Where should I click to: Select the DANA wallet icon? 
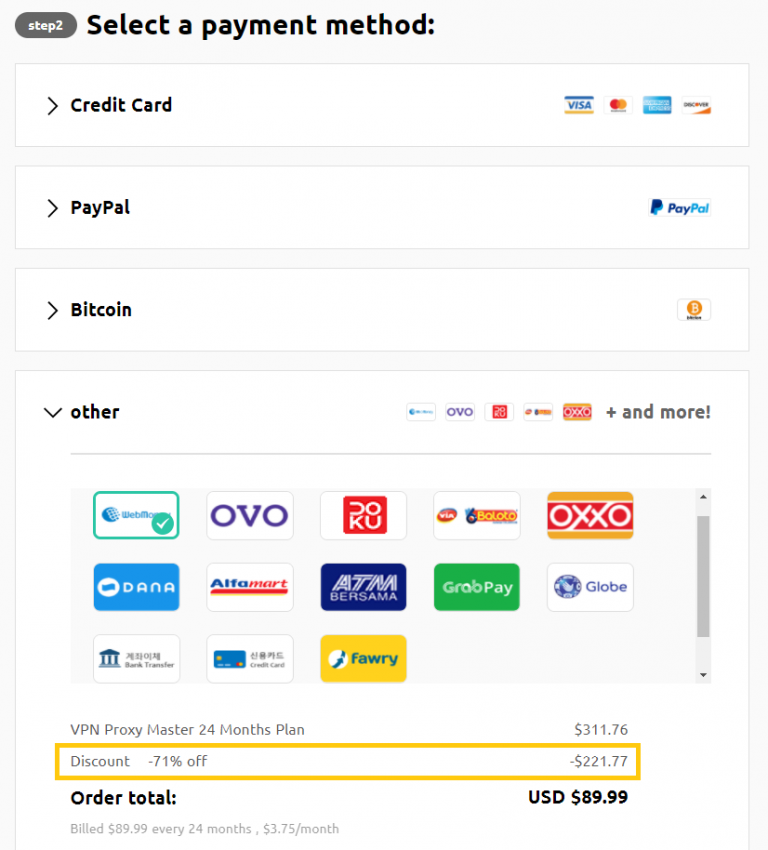pyautogui.click(x=136, y=586)
